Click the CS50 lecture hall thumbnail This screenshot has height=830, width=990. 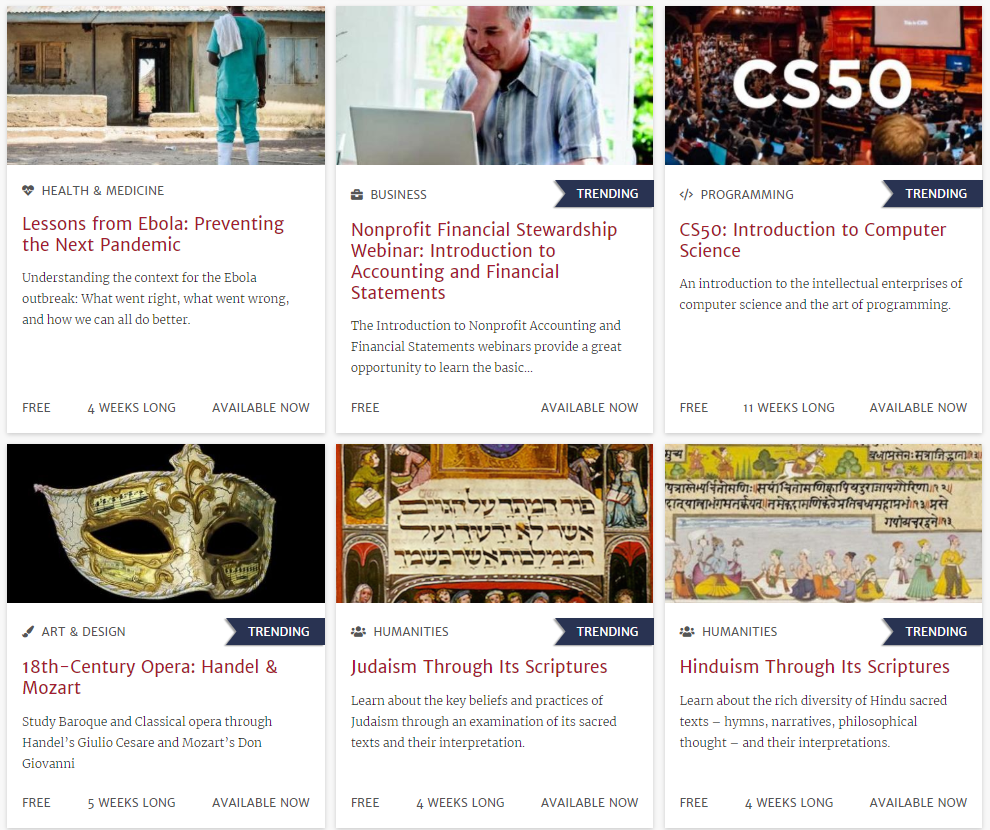pyautogui.click(x=823, y=86)
